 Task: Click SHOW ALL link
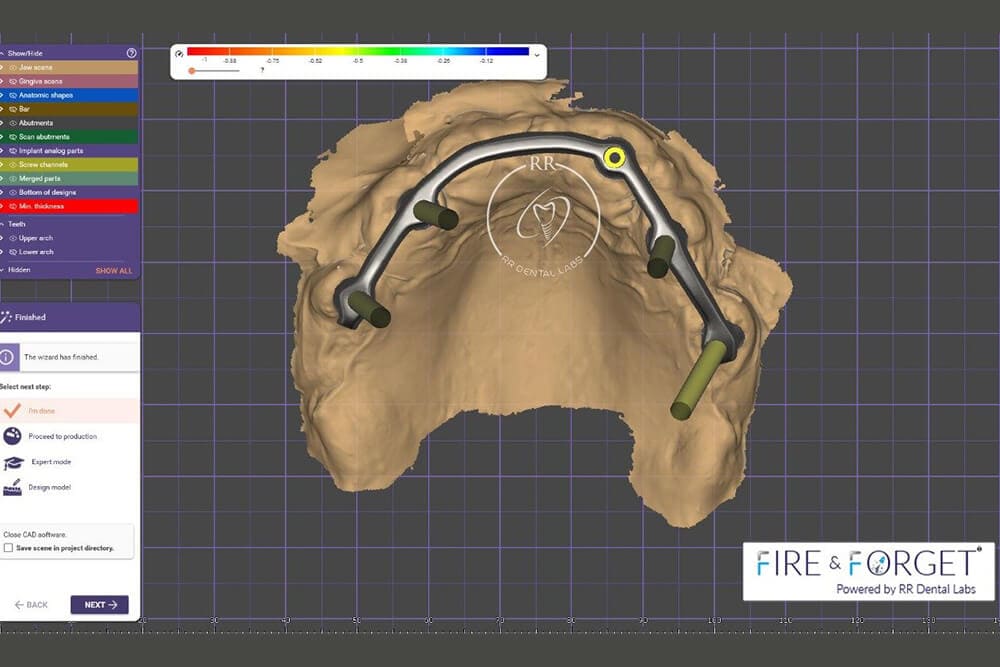(113, 271)
